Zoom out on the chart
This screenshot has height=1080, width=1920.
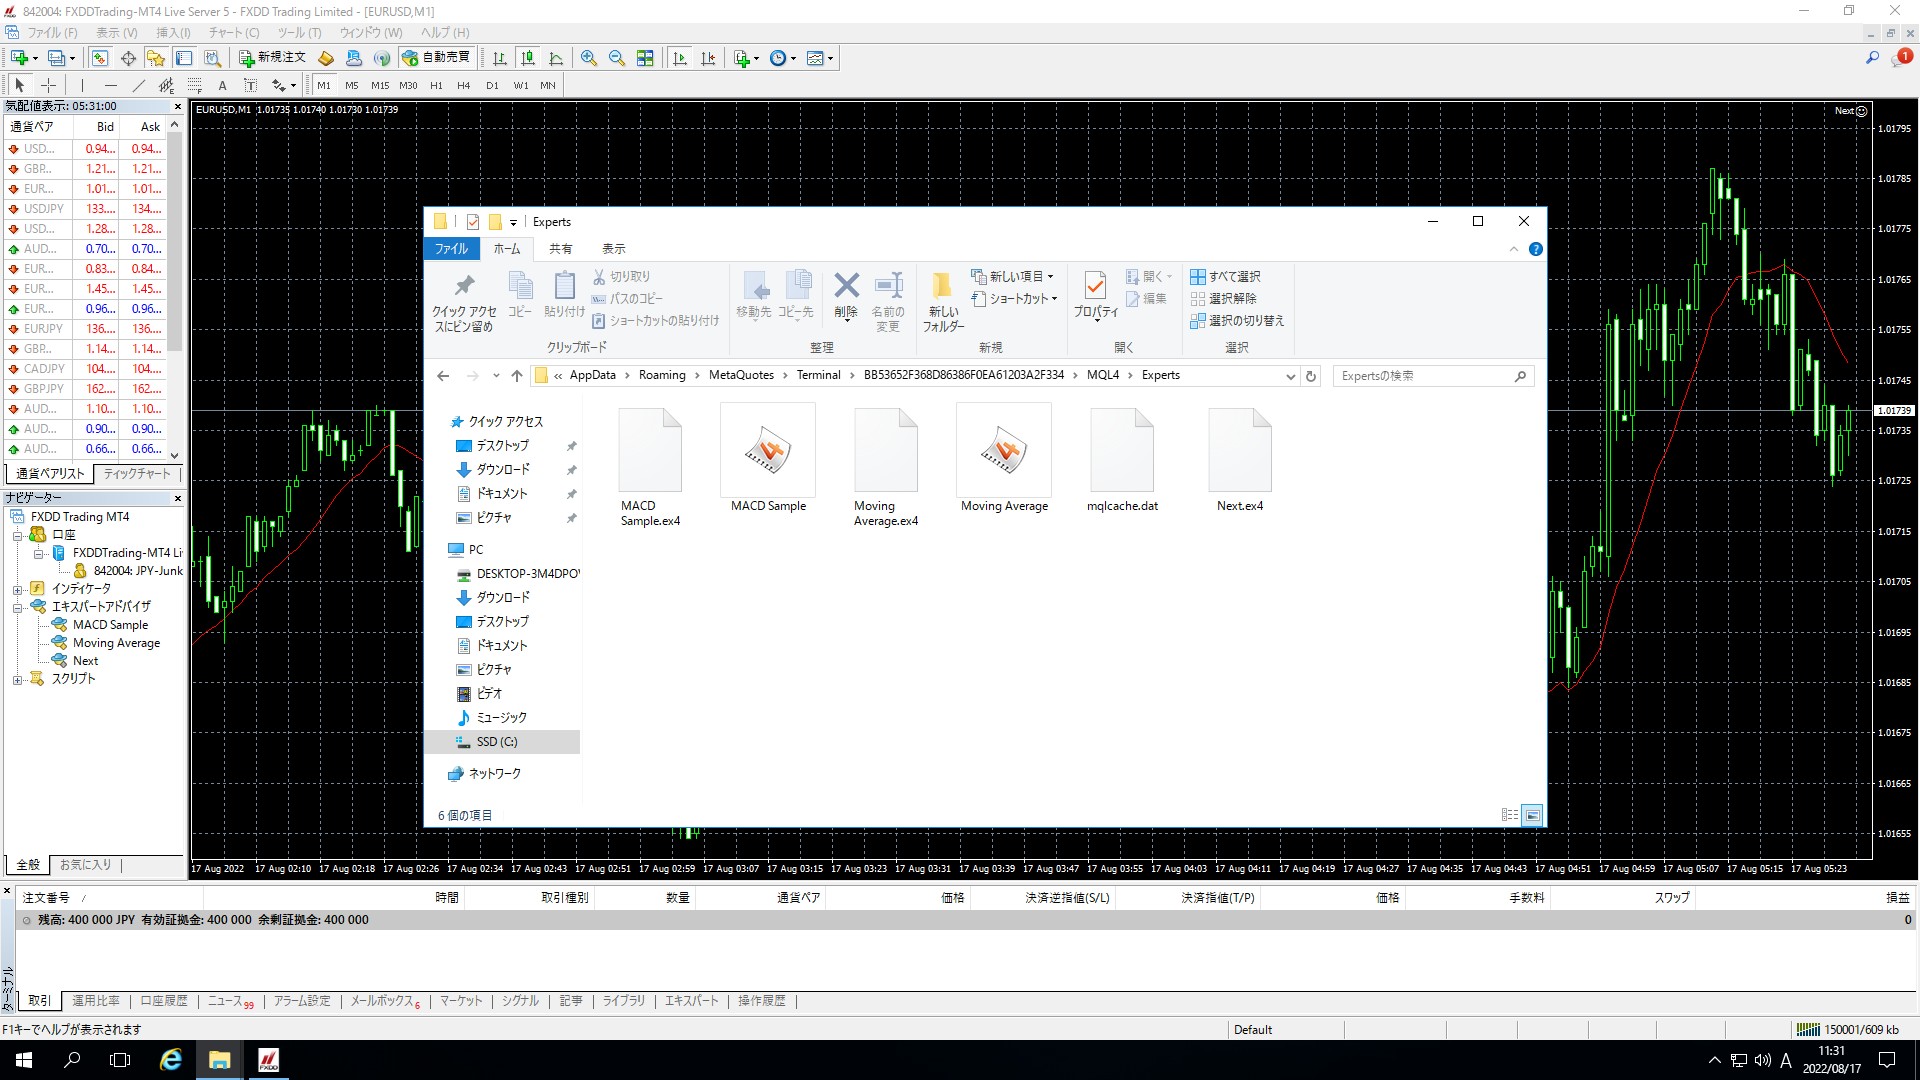[x=617, y=58]
